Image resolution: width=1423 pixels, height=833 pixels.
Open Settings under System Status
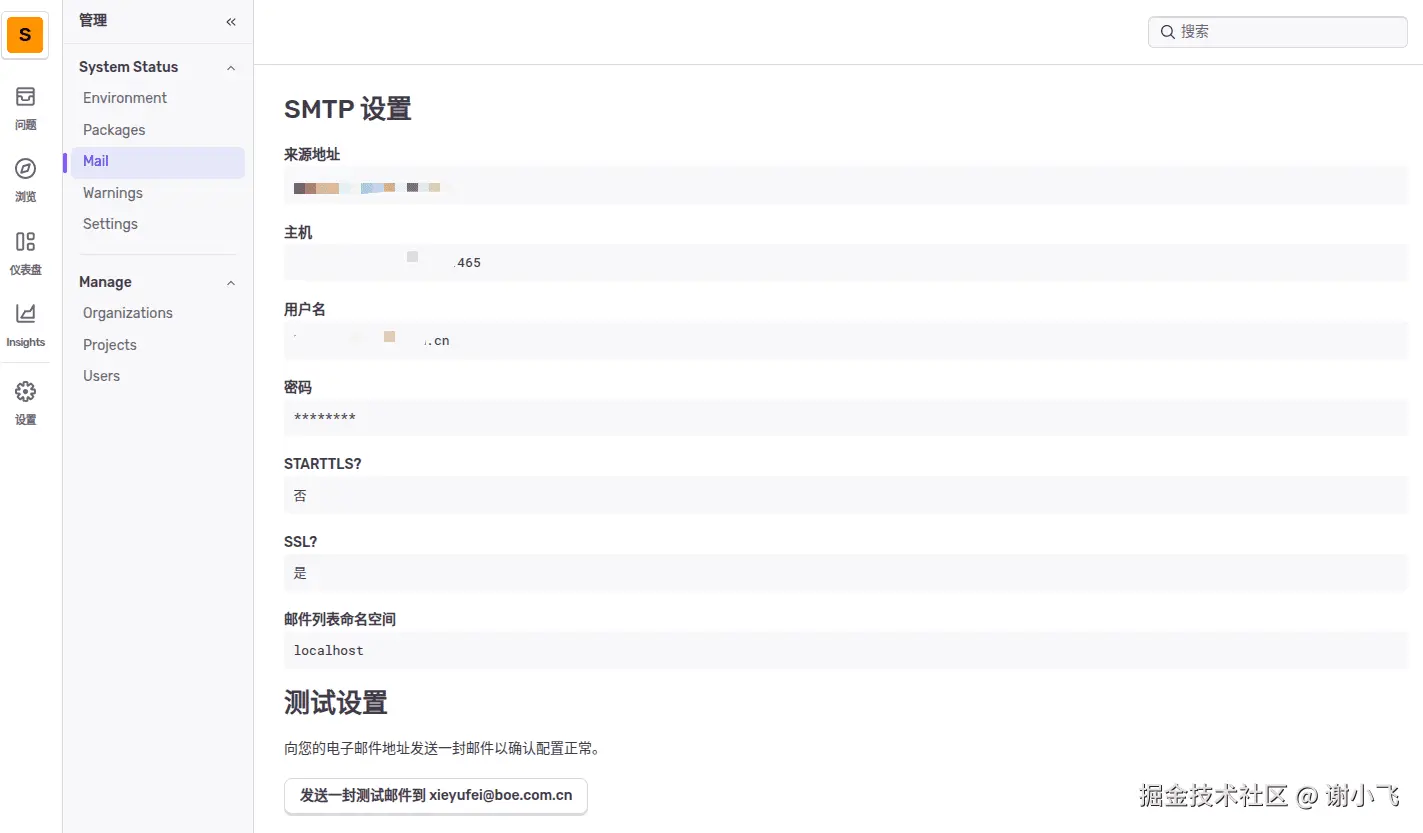coord(110,223)
